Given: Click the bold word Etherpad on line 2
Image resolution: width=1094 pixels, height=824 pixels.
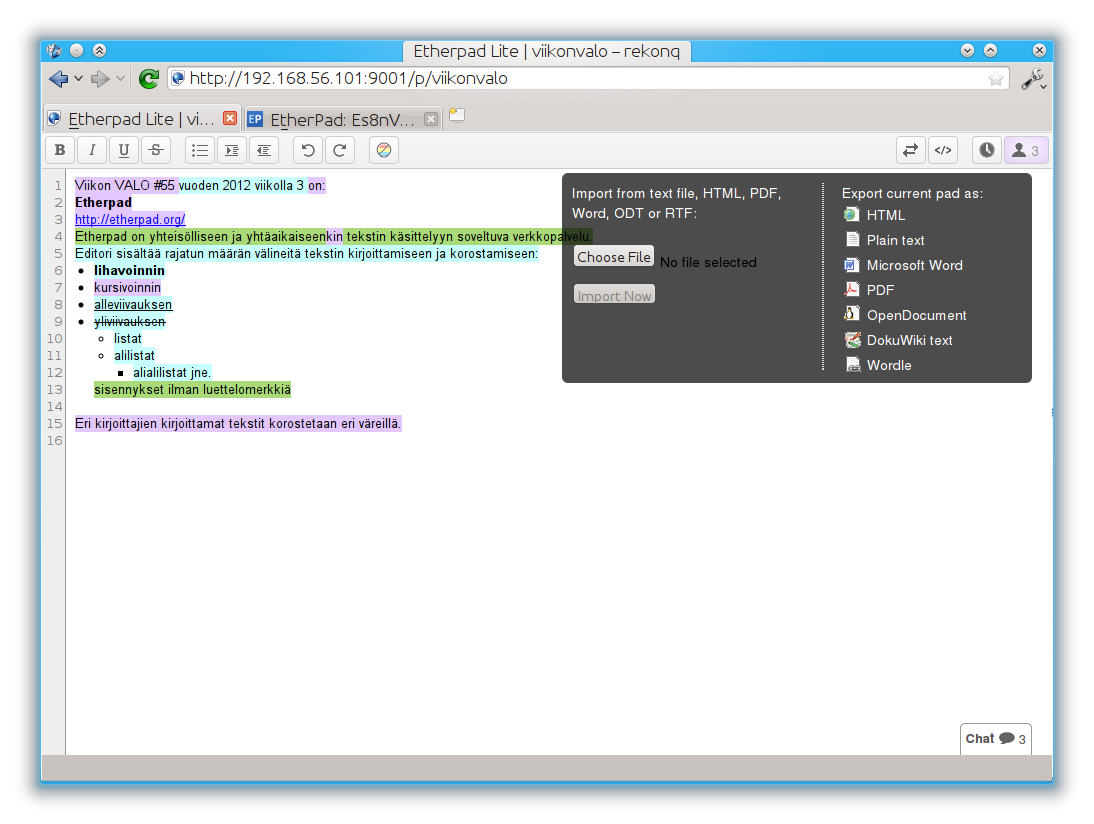Looking at the screenshot, I should (103, 202).
